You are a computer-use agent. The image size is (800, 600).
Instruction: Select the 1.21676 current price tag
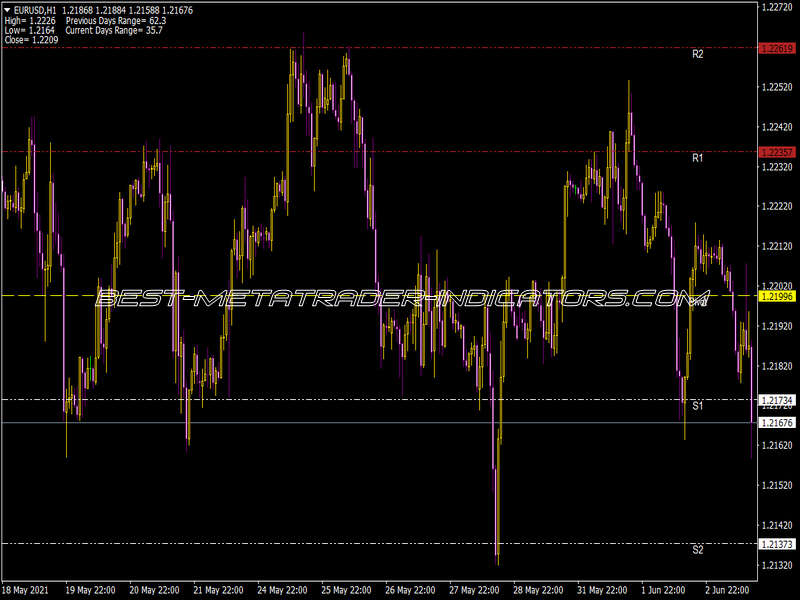(x=777, y=423)
